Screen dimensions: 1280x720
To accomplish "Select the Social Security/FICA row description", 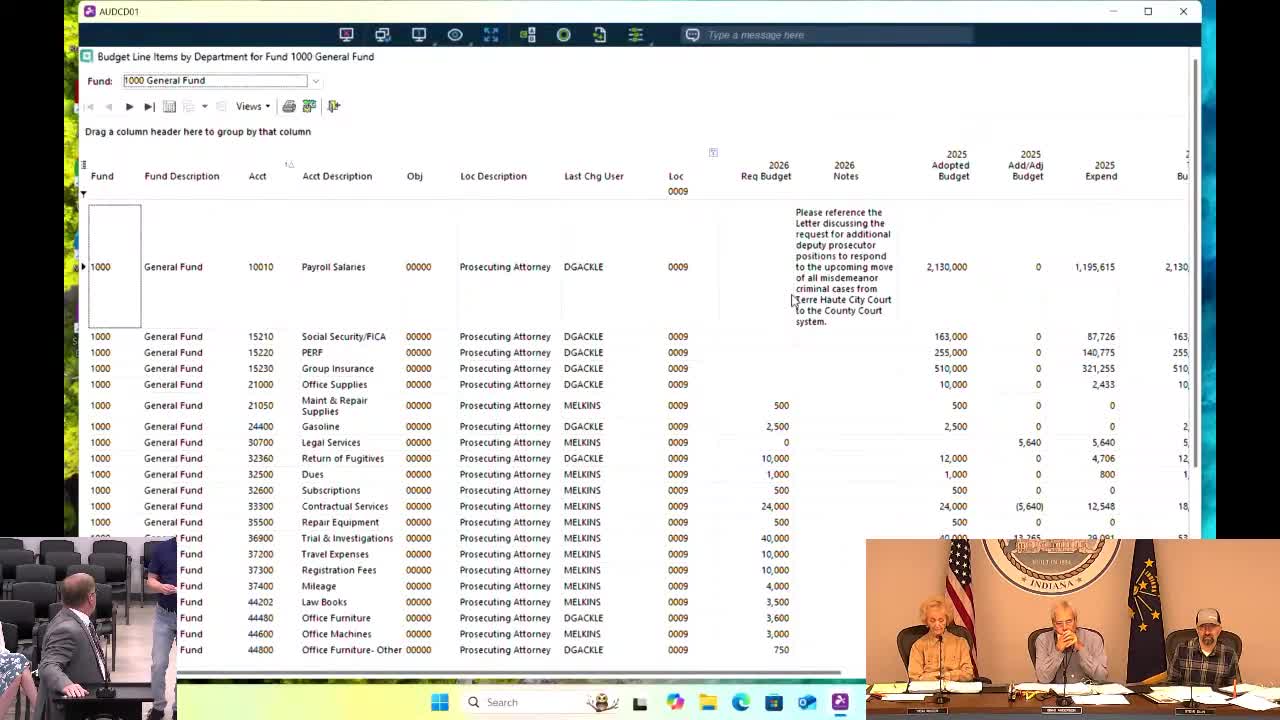I will [343, 337].
